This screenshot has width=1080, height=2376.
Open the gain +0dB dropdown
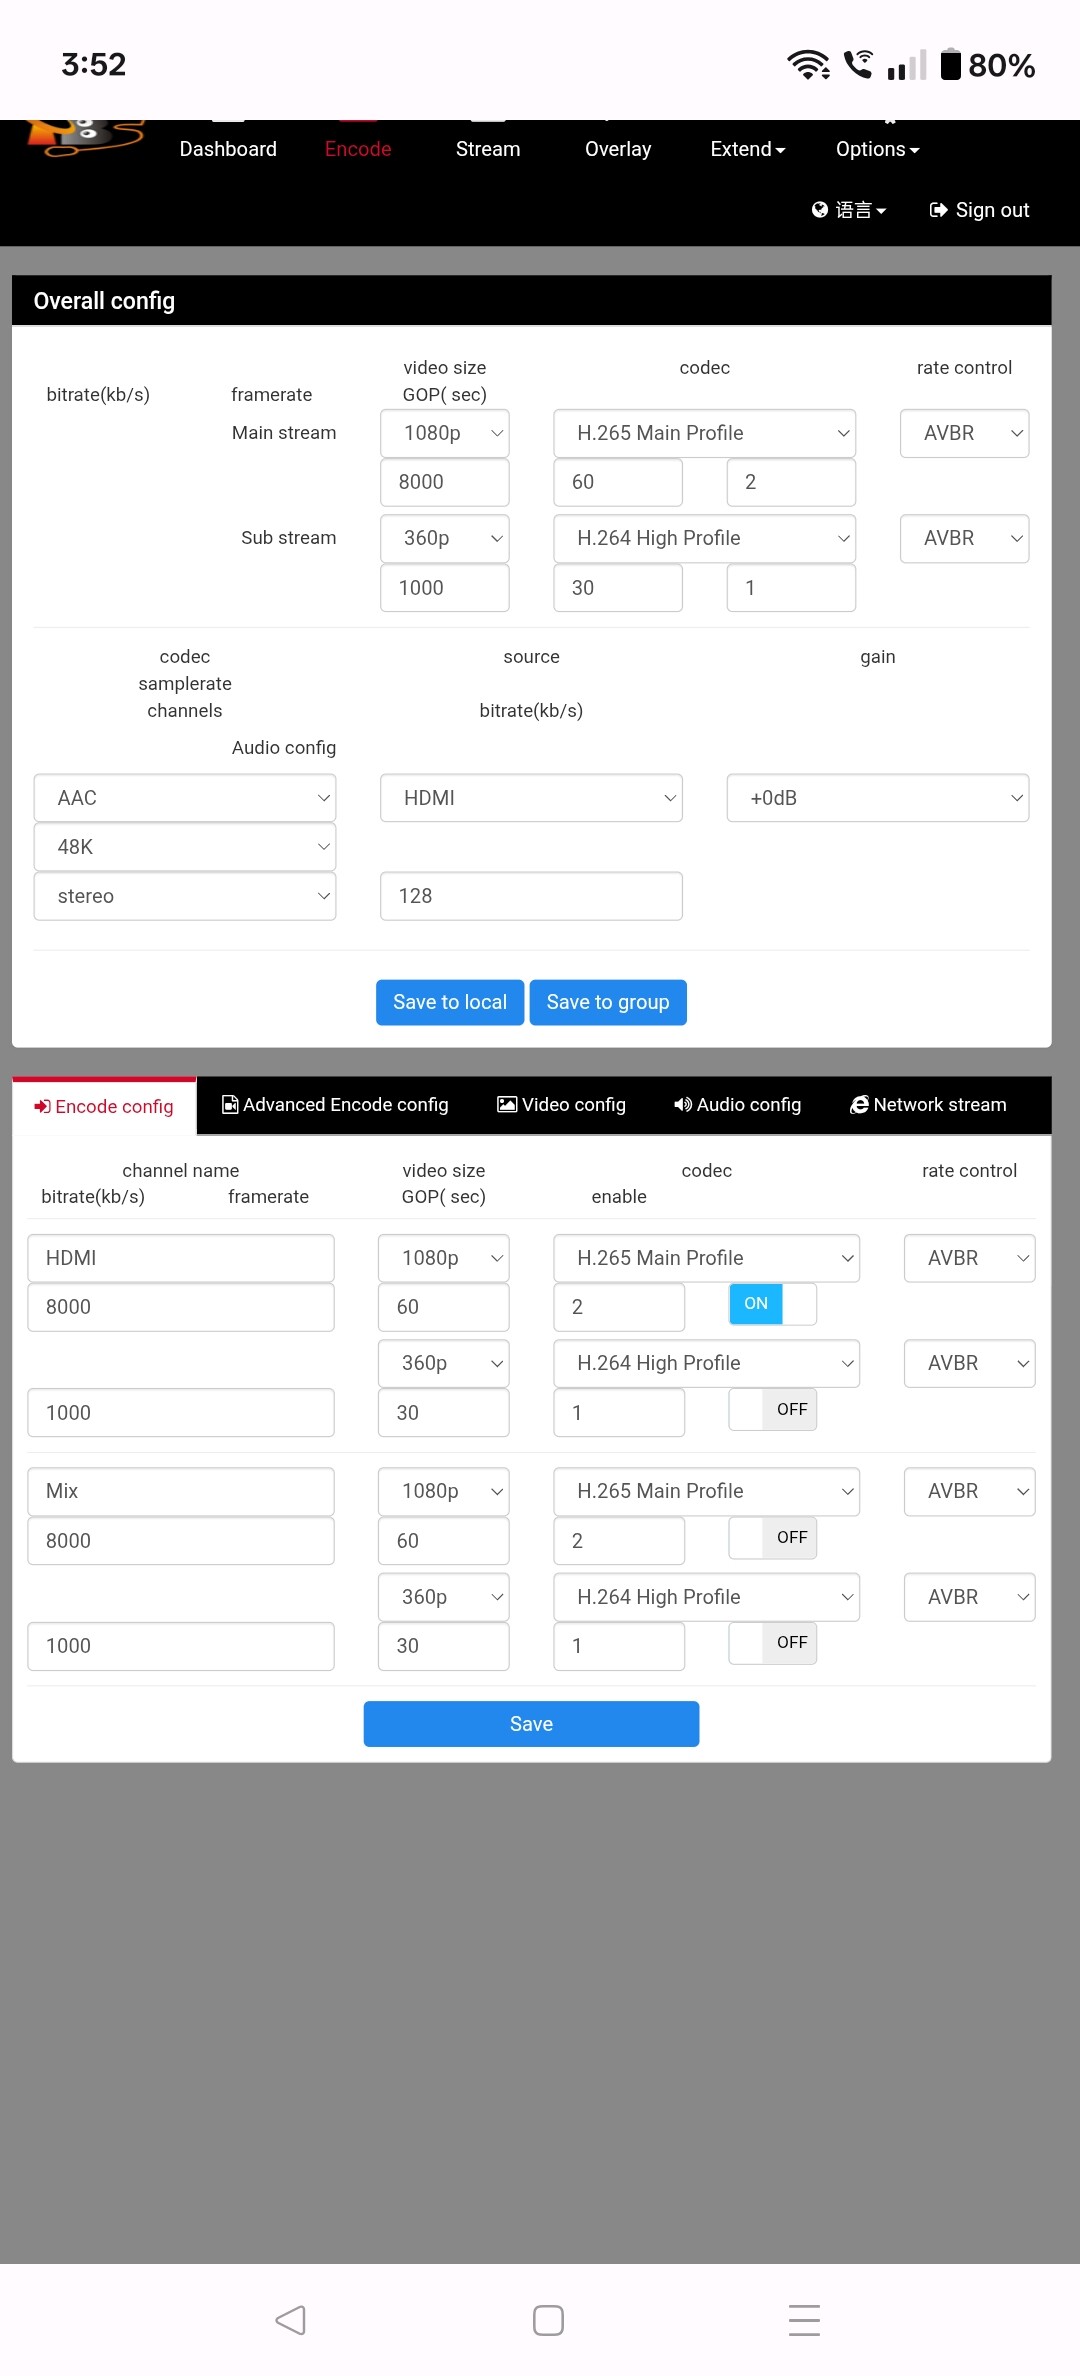(x=877, y=798)
